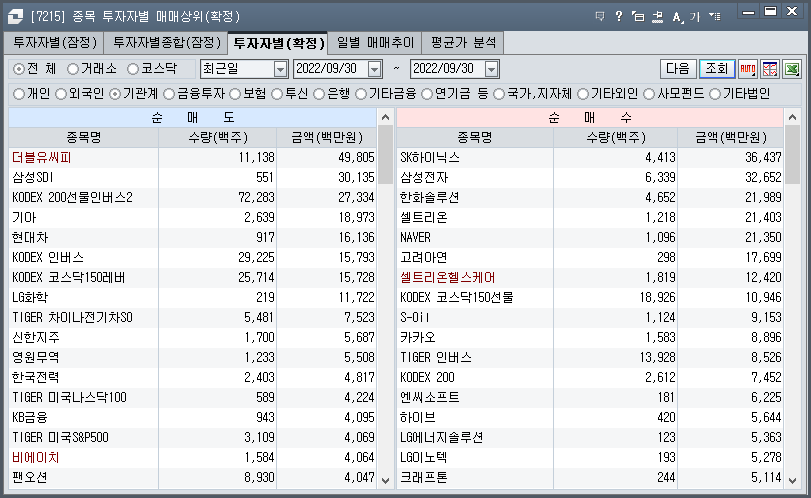Select the 삼성SDI row
The height and width of the screenshot is (498, 811).
pyautogui.click(x=192, y=177)
